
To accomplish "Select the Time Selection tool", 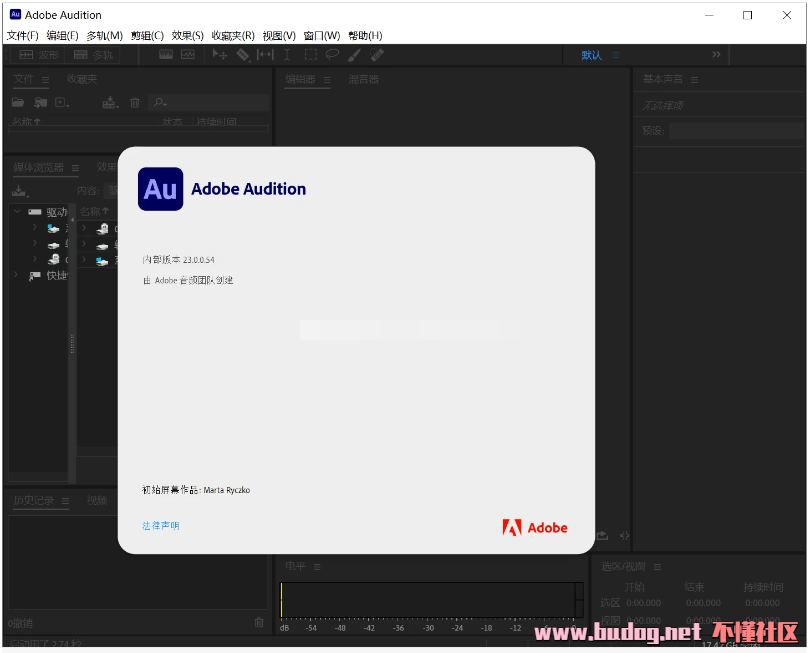I will (287, 55).
